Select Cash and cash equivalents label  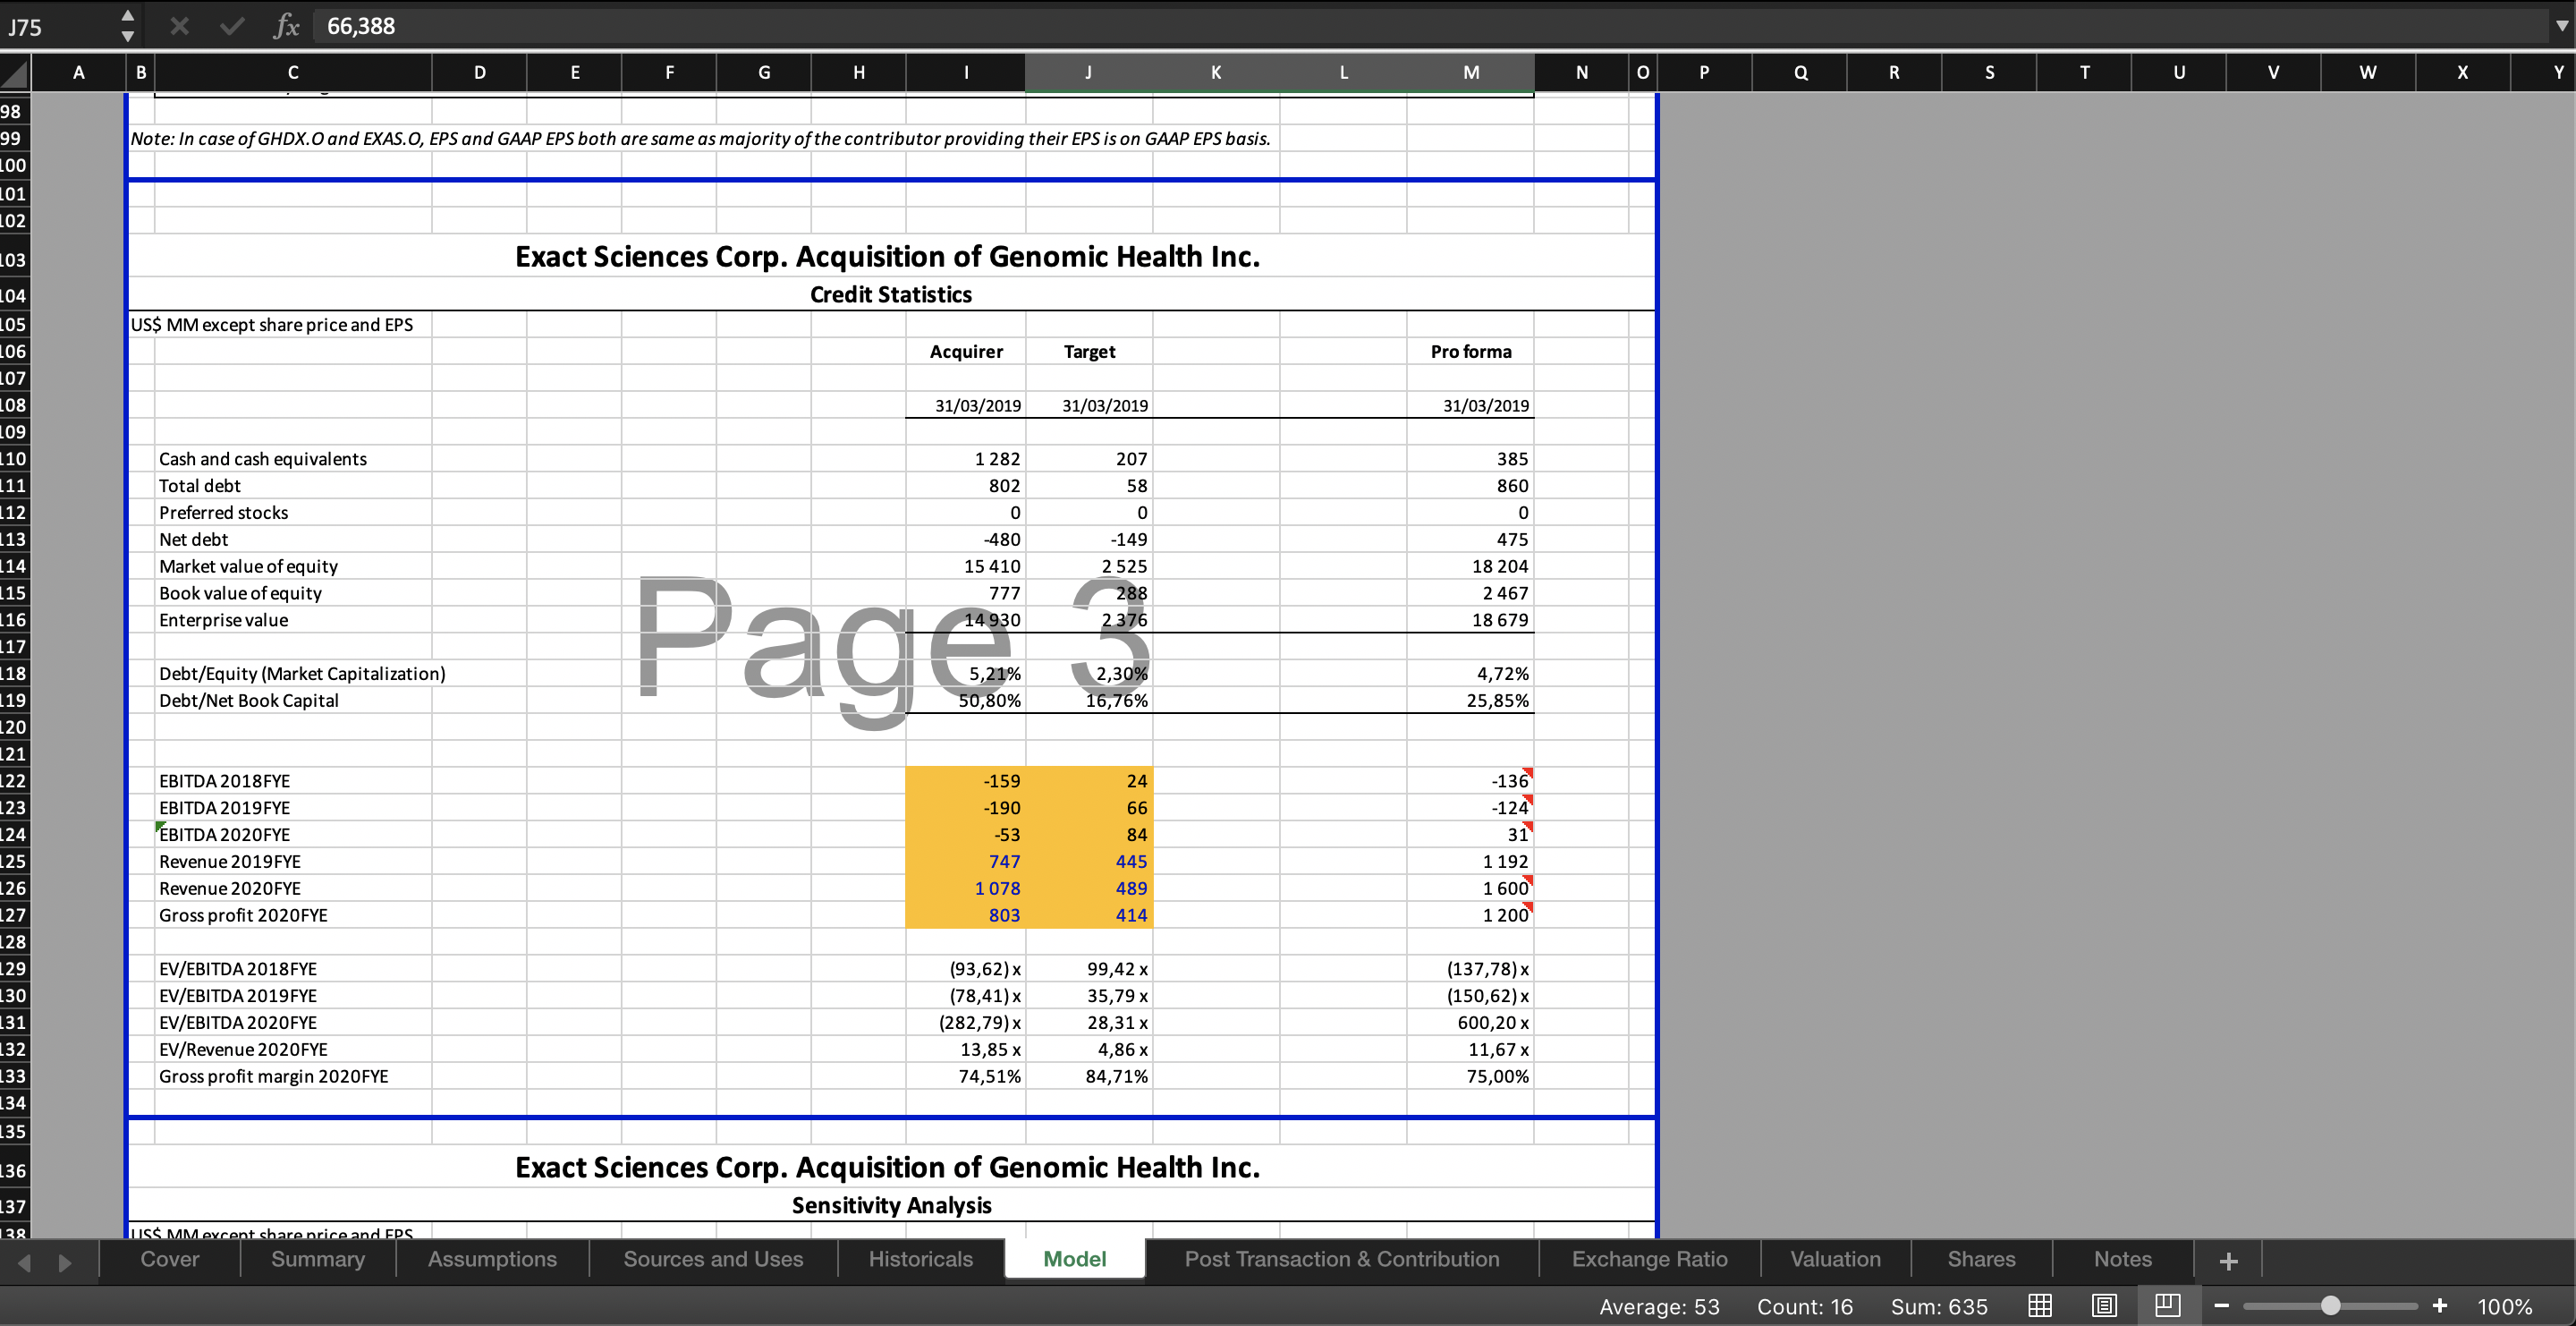pos(293,459)
